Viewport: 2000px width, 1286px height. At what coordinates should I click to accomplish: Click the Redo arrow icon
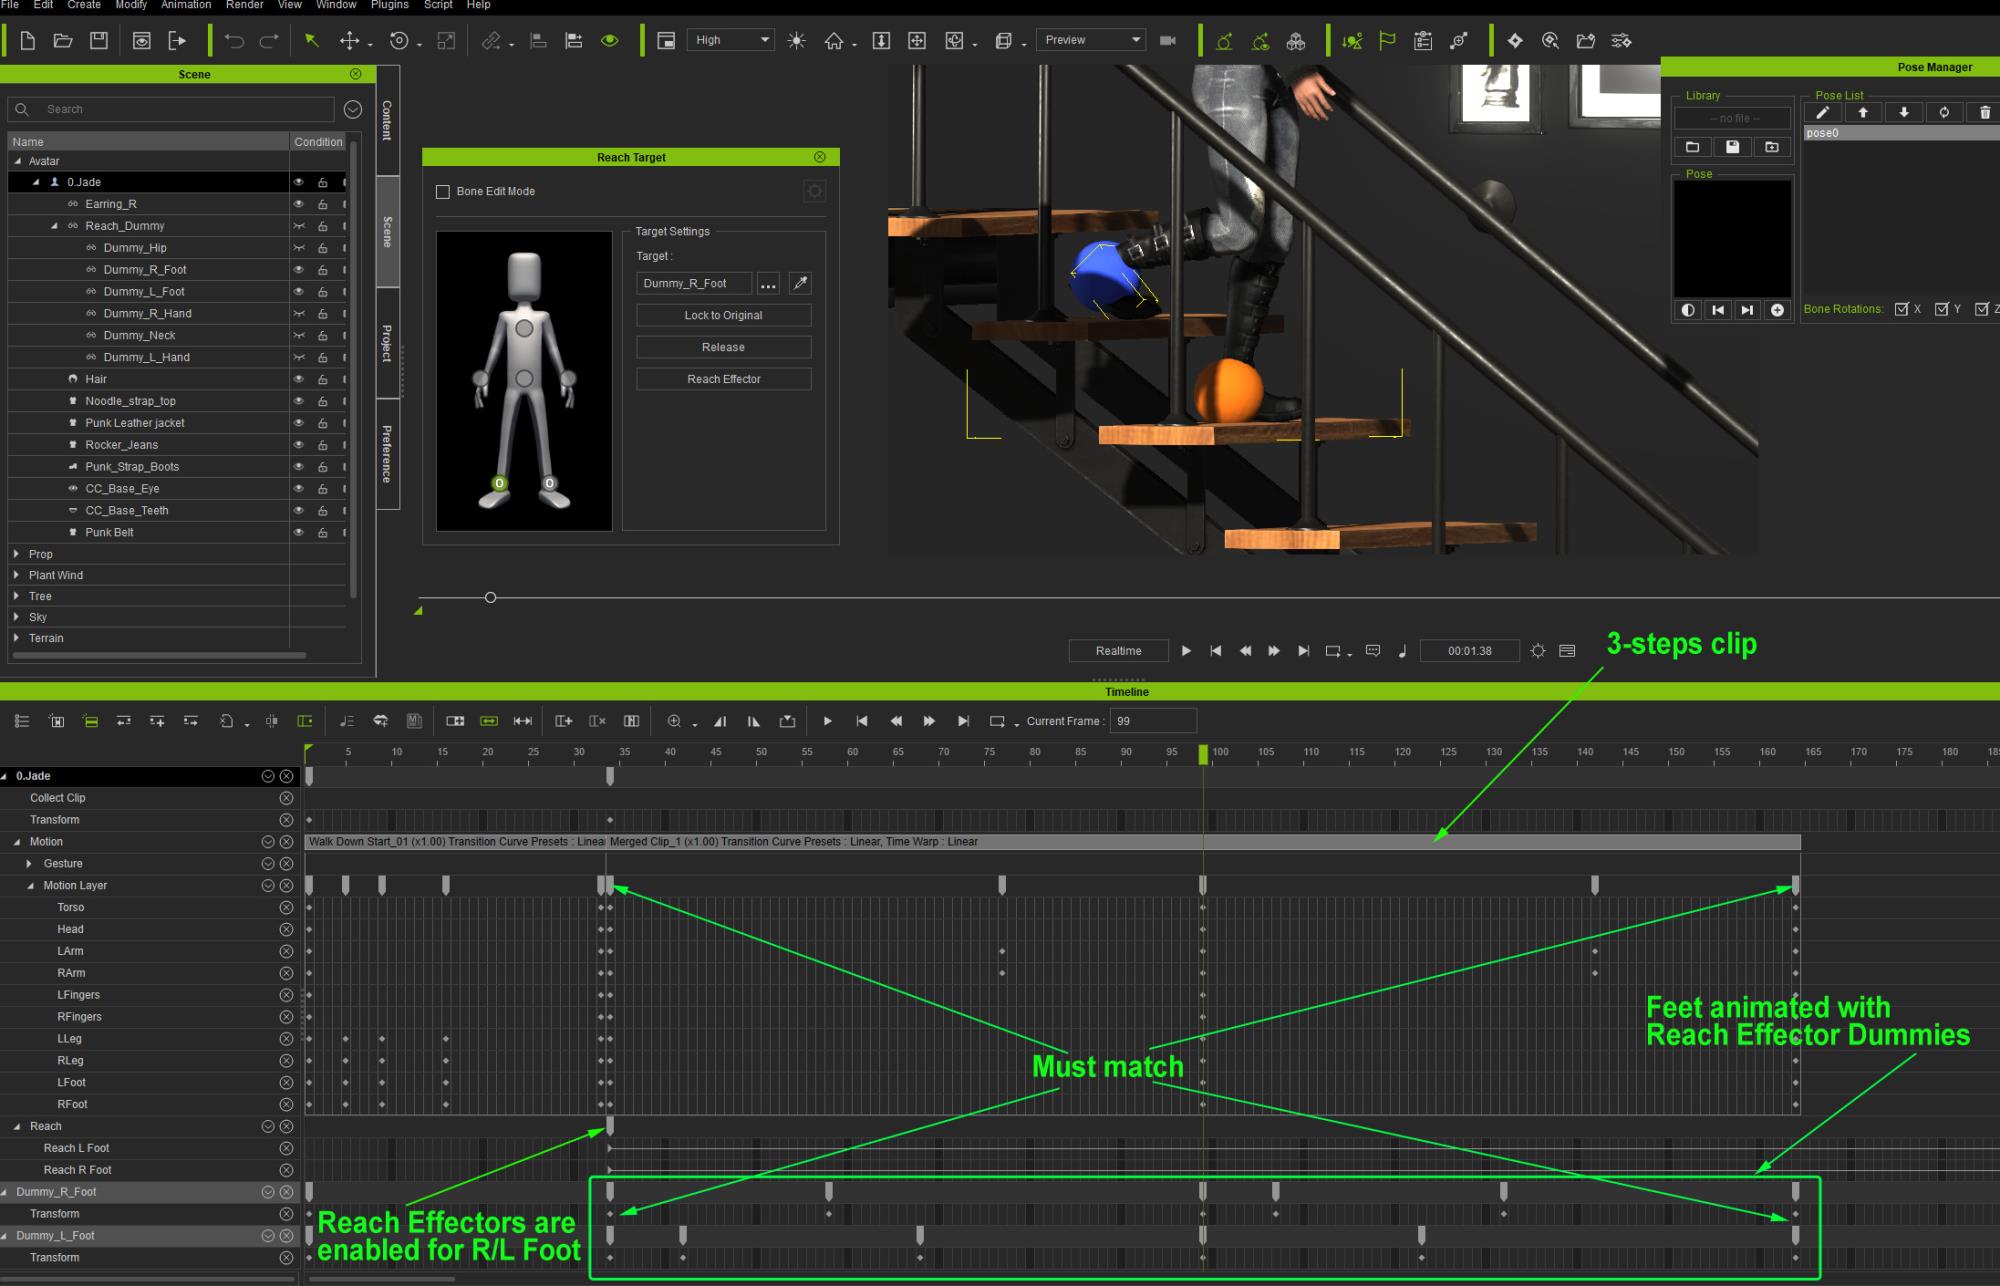pyautogui.click(x=269, y=41)
